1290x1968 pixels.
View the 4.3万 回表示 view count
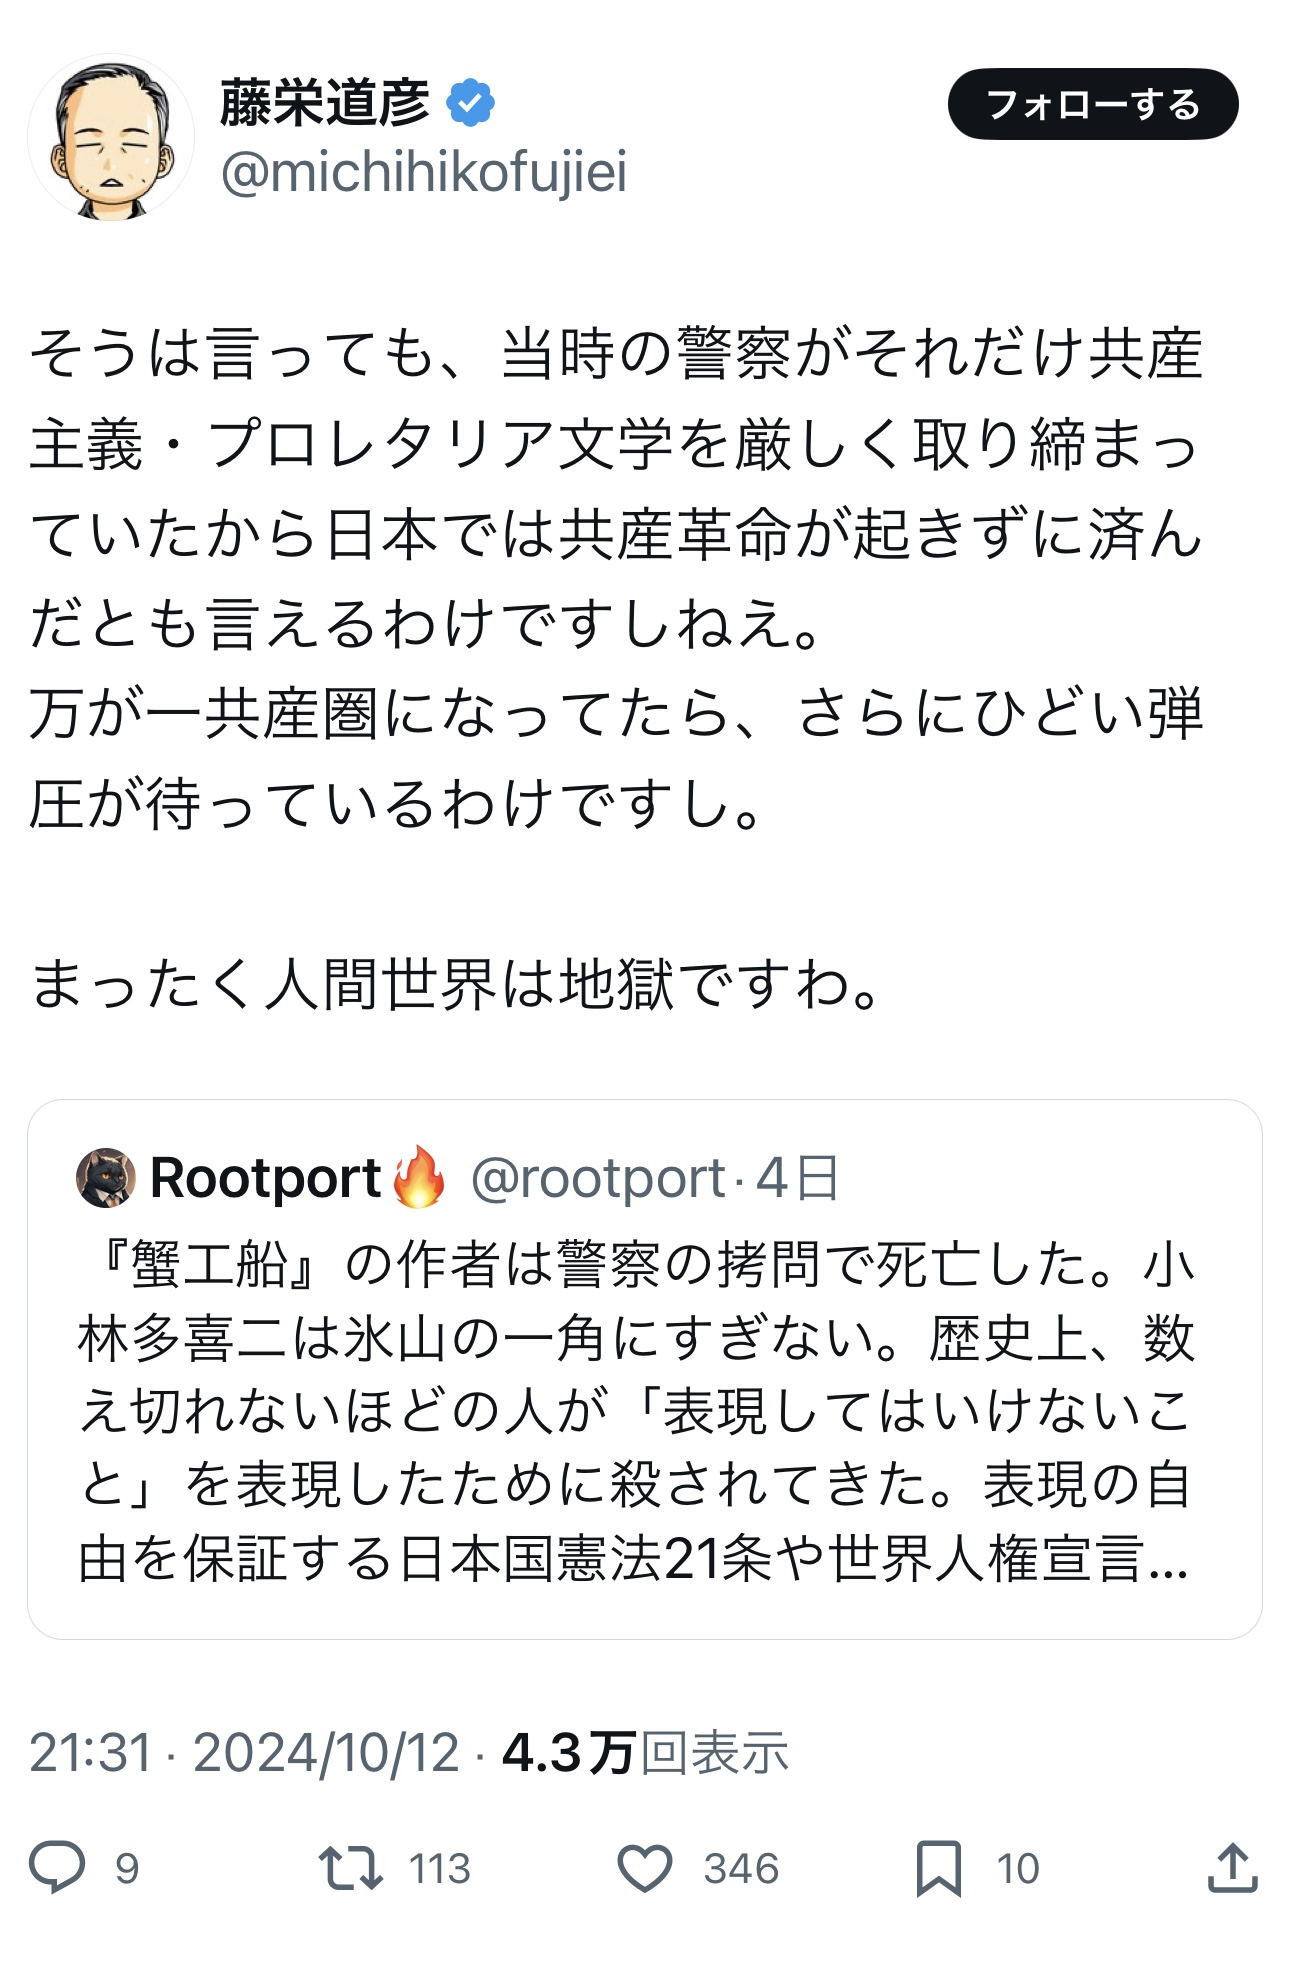point(645,1753)
